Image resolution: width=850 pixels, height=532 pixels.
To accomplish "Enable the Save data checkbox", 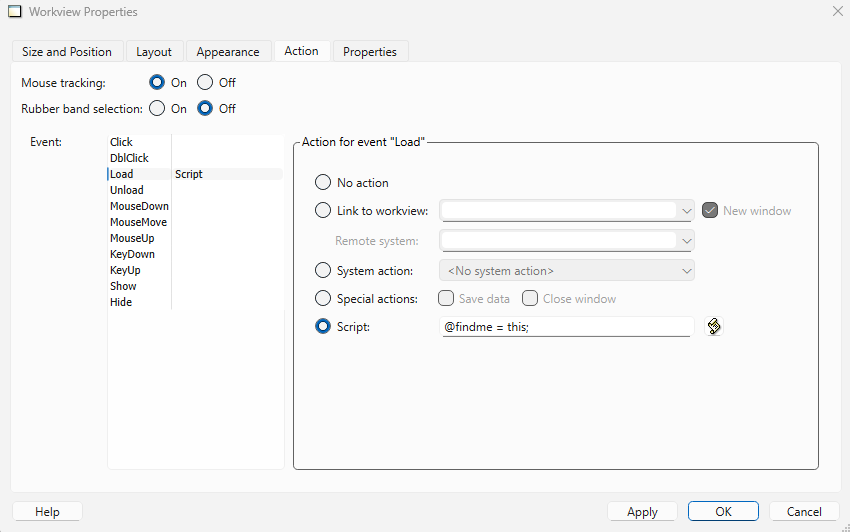I will point(447,299).
